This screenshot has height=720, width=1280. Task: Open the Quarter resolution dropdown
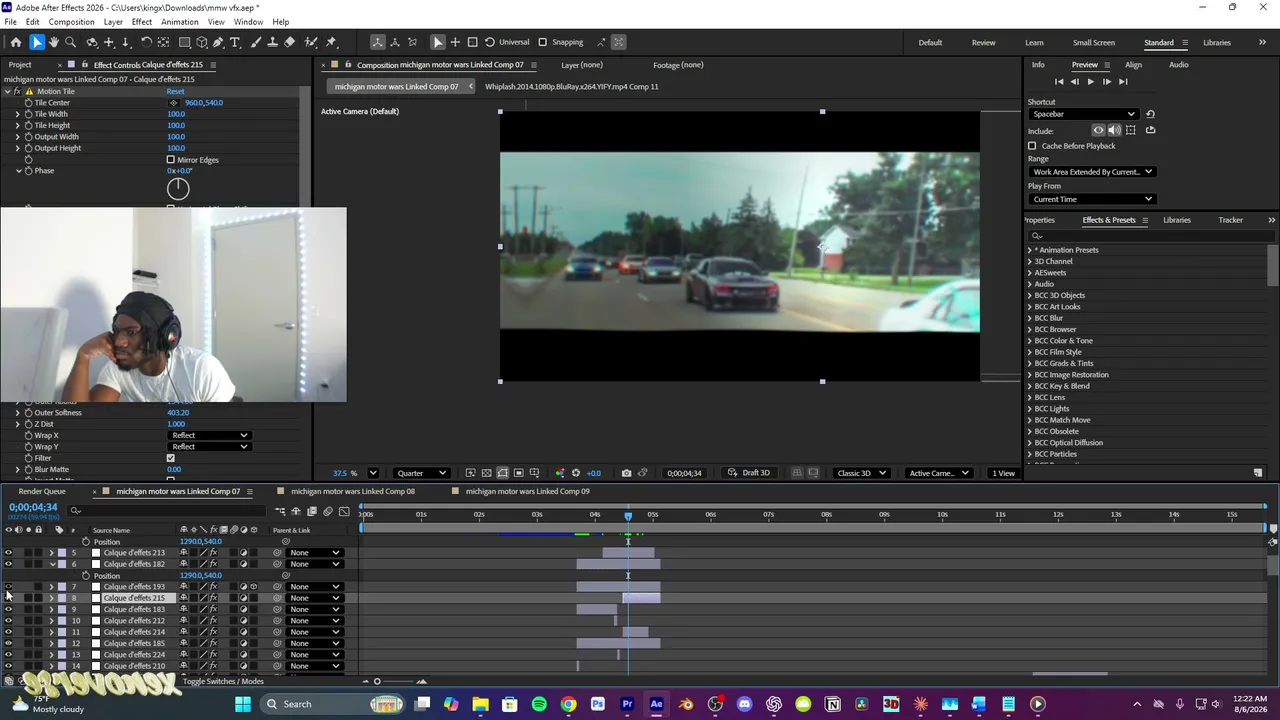click(x=421, y=473)
